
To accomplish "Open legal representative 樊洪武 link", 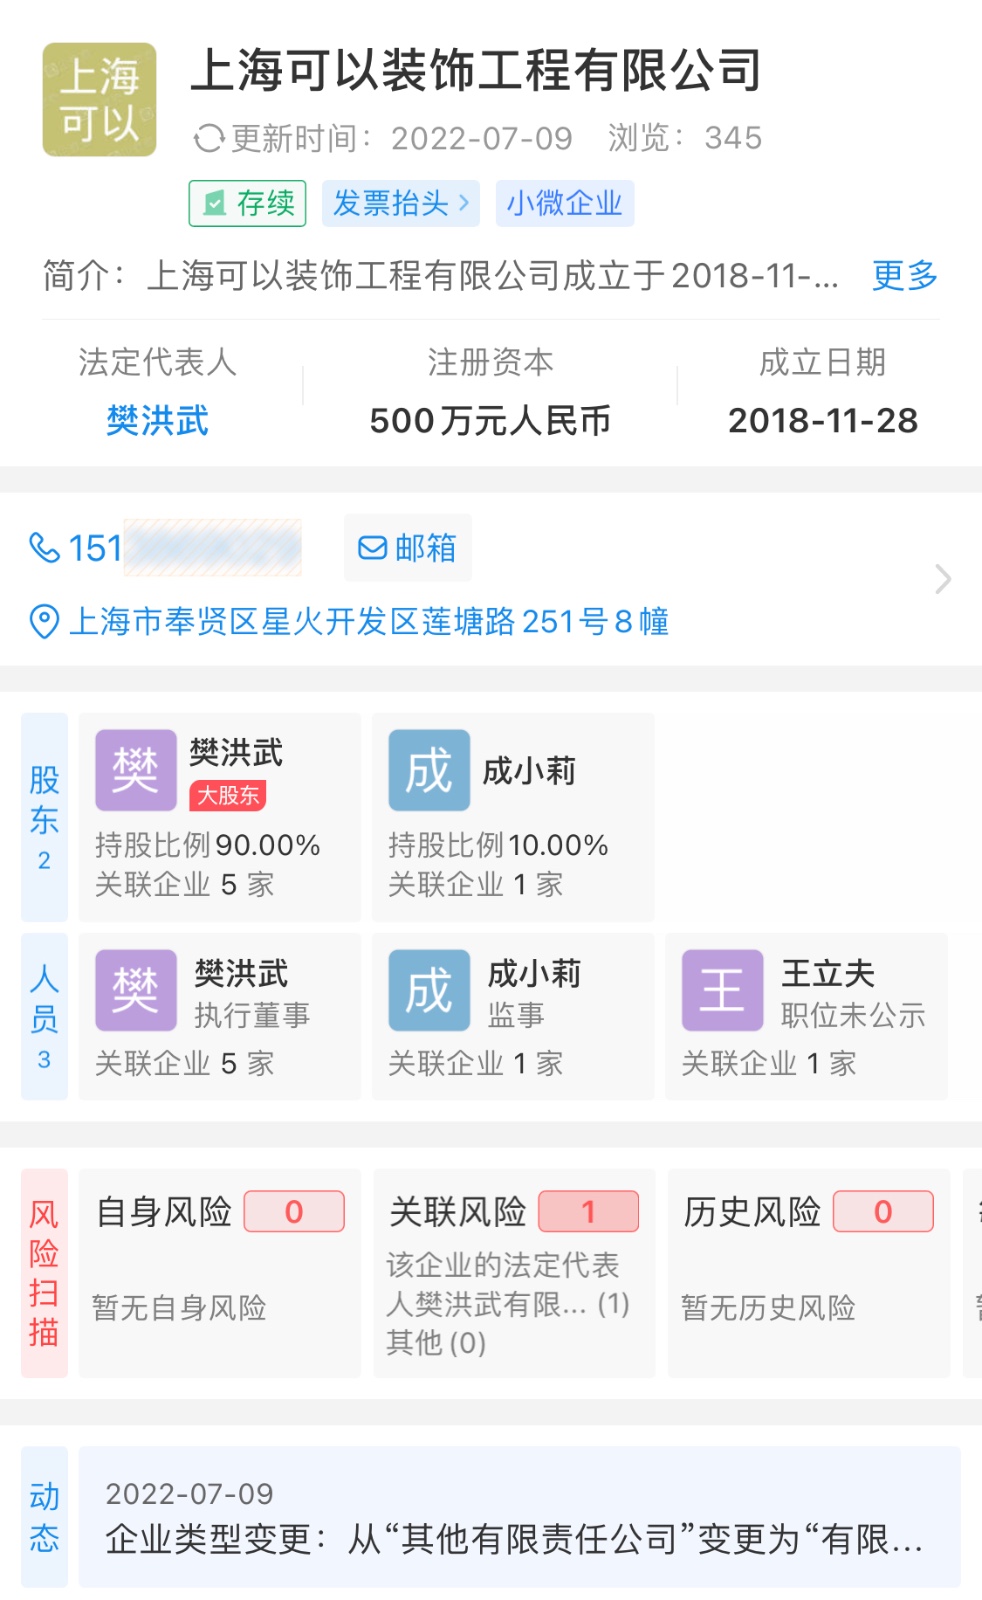I will 157,421.
